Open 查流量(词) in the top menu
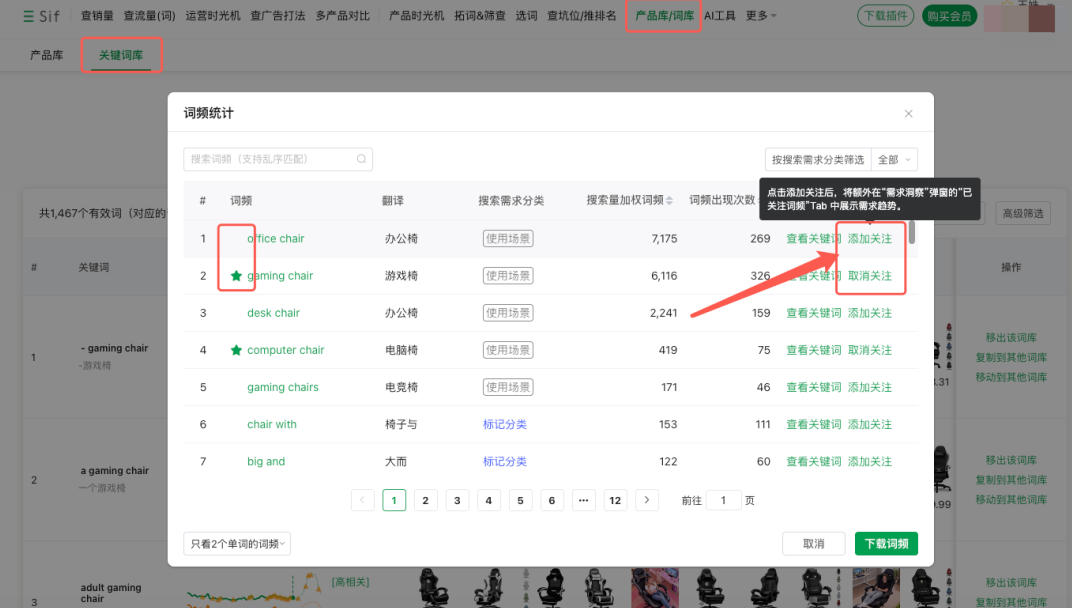This screenshot has height=608, width=1072. (x=149, y=16)
